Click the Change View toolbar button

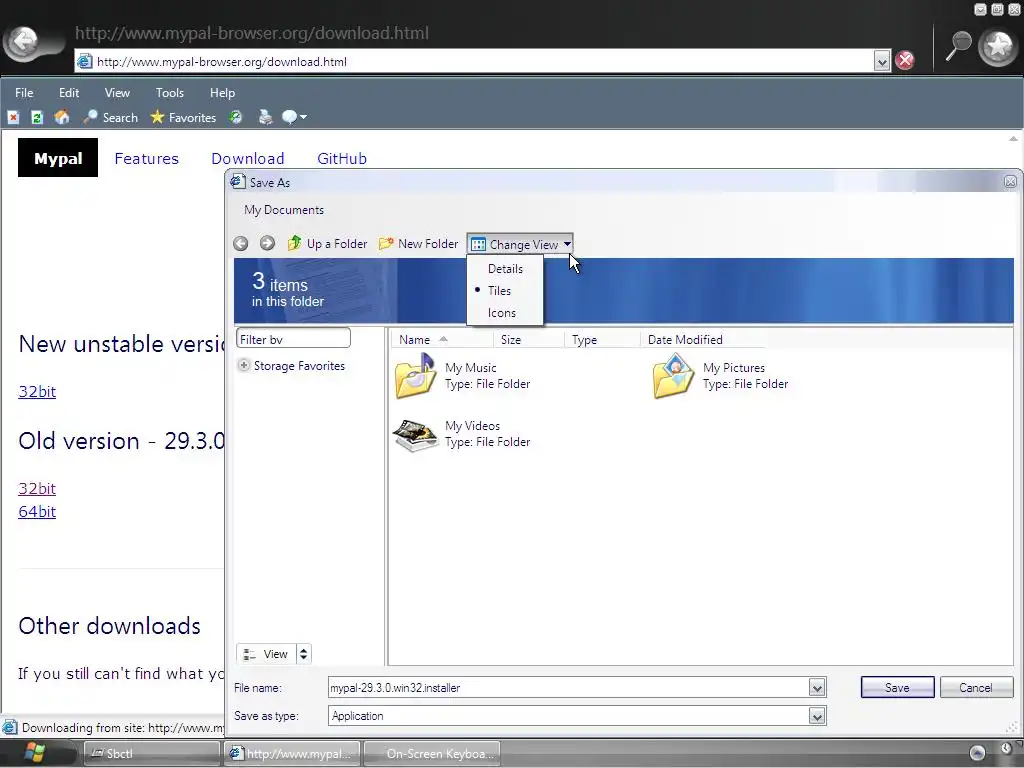pyautogui.click(x=520, y=244)
